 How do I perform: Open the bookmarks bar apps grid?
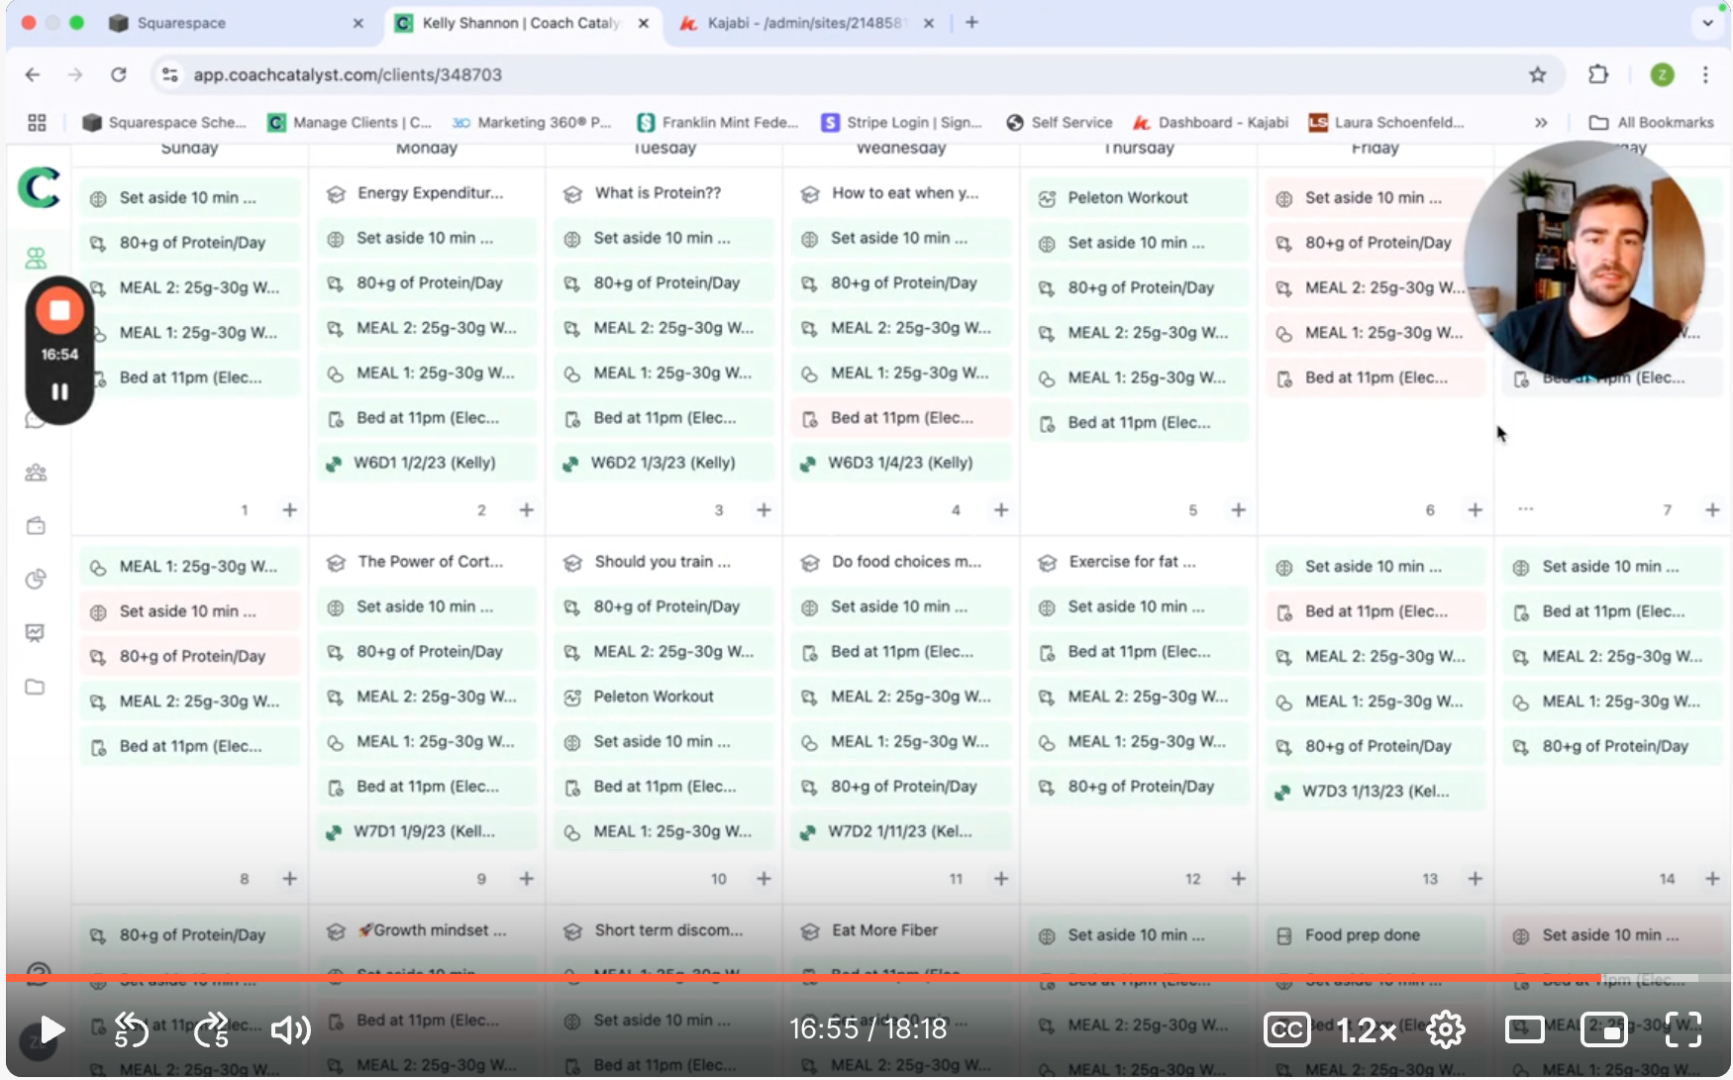pyautogui.click(x=37, y=122)
